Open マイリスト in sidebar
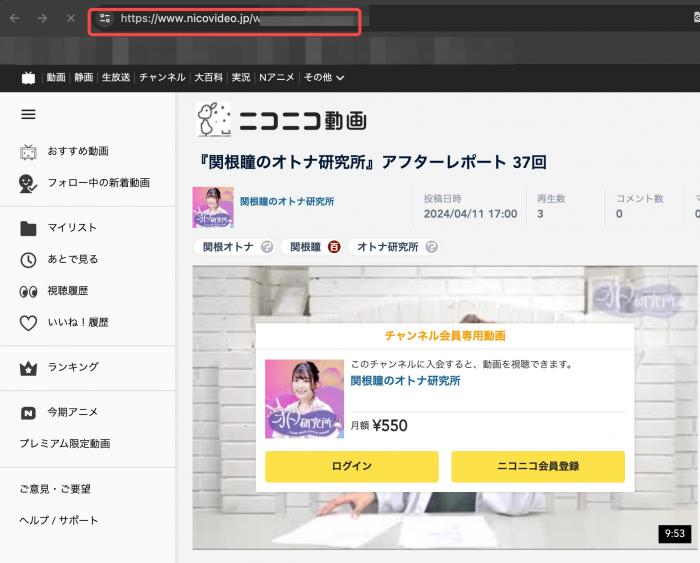The width and height of the screenshot is (700, 563). coord(72,228)
